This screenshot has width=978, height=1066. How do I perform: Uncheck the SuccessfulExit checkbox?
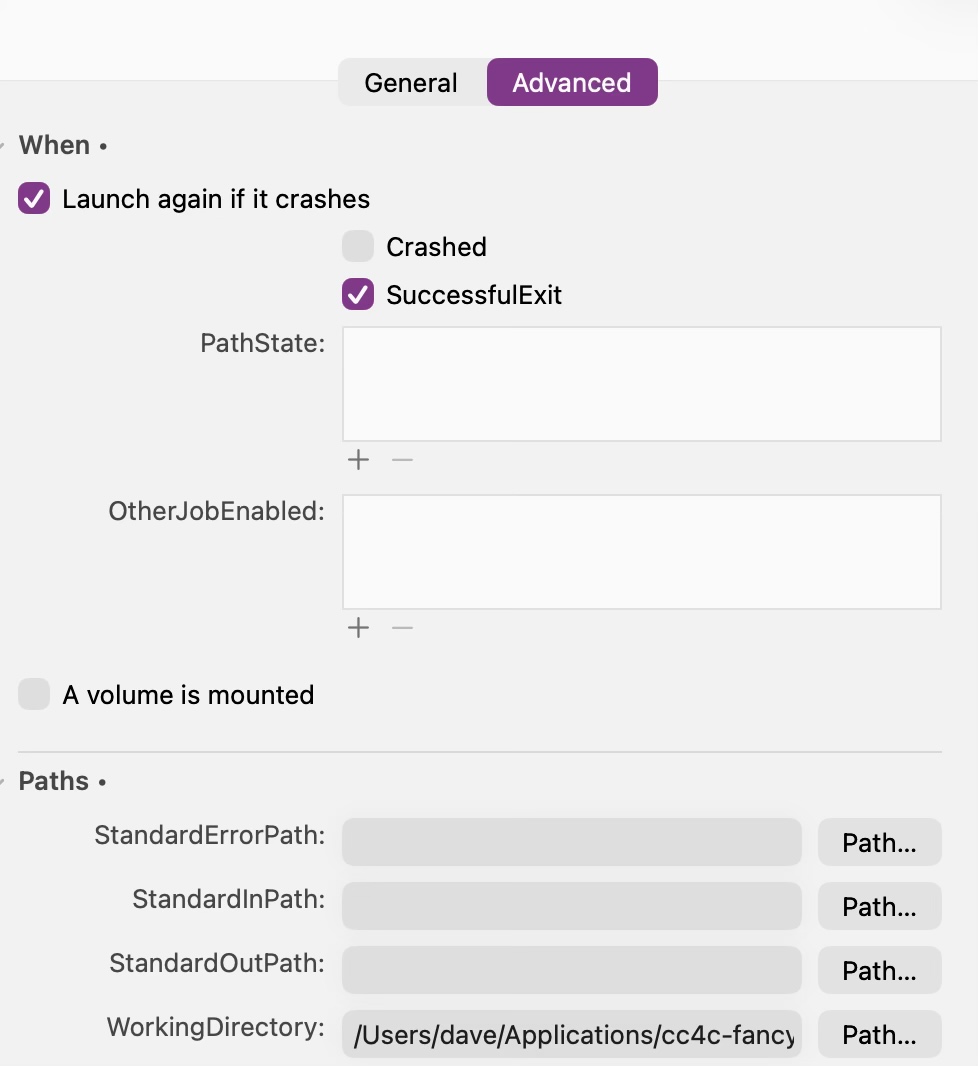pyautogui.click(x=358, y=295)
